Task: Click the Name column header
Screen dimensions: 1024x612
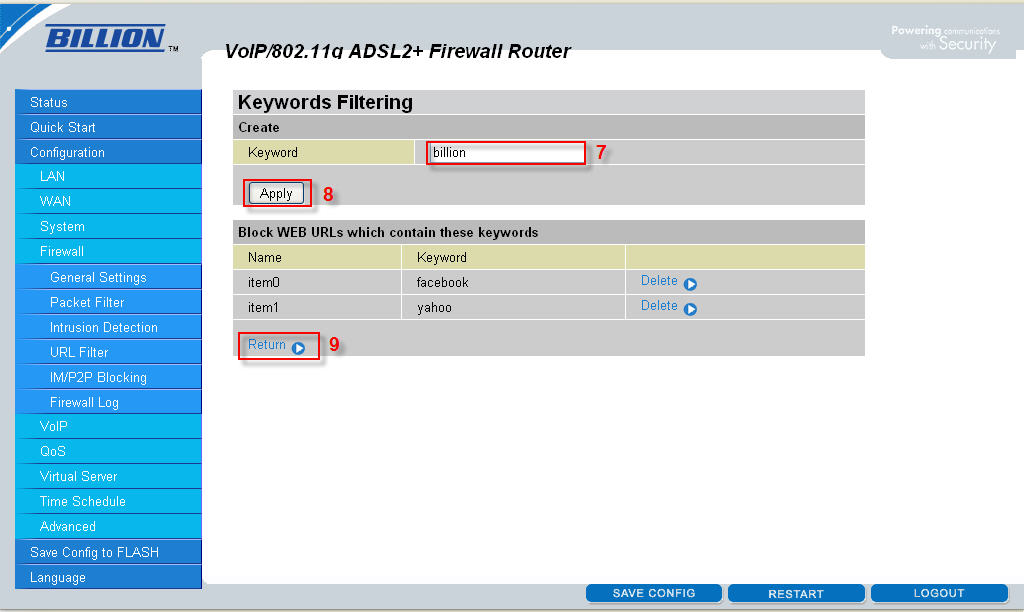Action: coord(317,257)
